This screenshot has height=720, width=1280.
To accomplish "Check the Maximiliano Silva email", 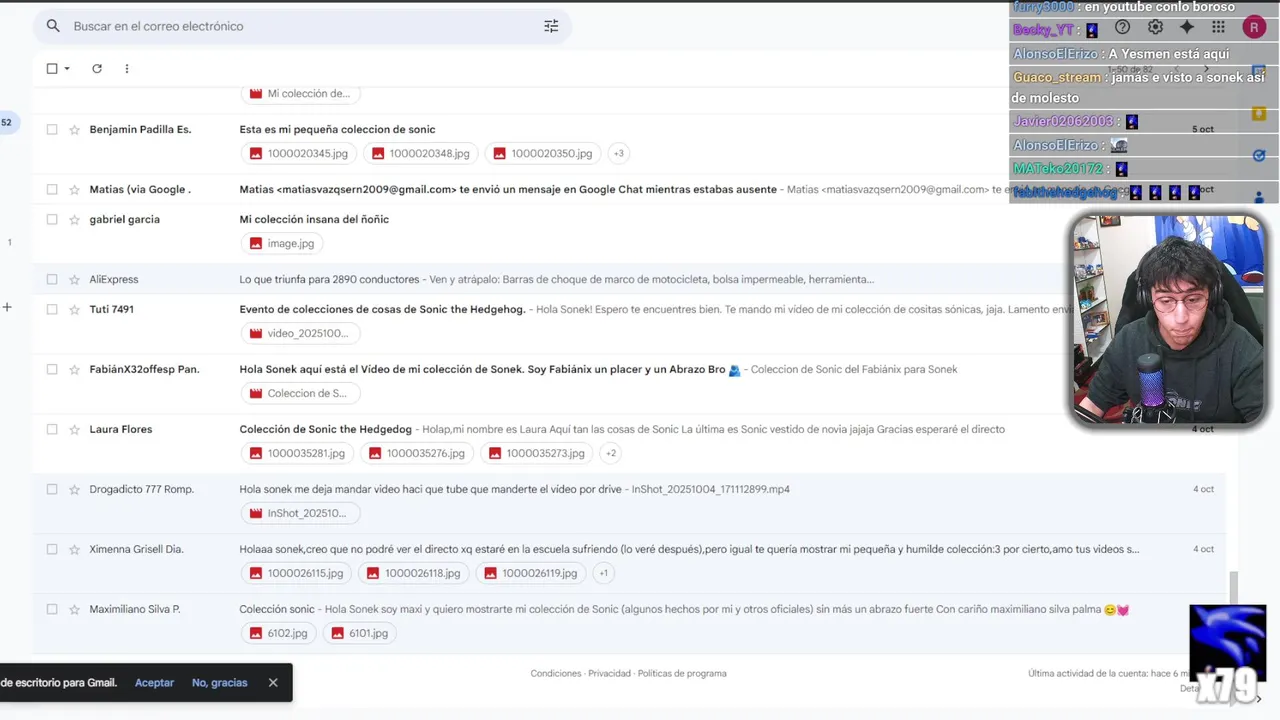I will (52, 609).
